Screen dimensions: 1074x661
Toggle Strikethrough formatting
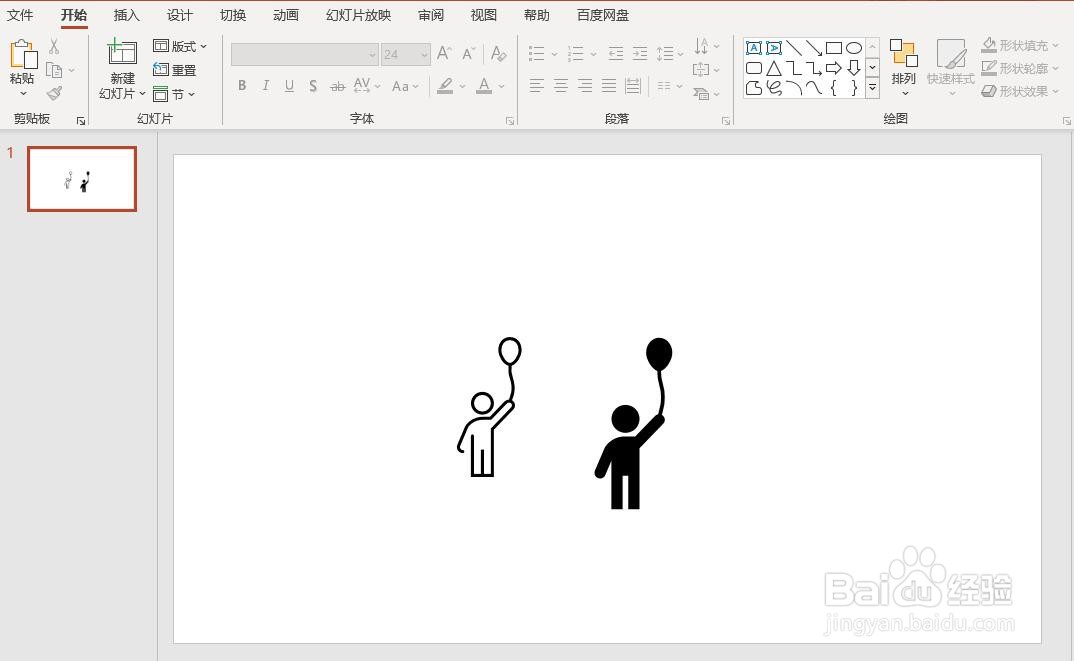pos(338,86)
